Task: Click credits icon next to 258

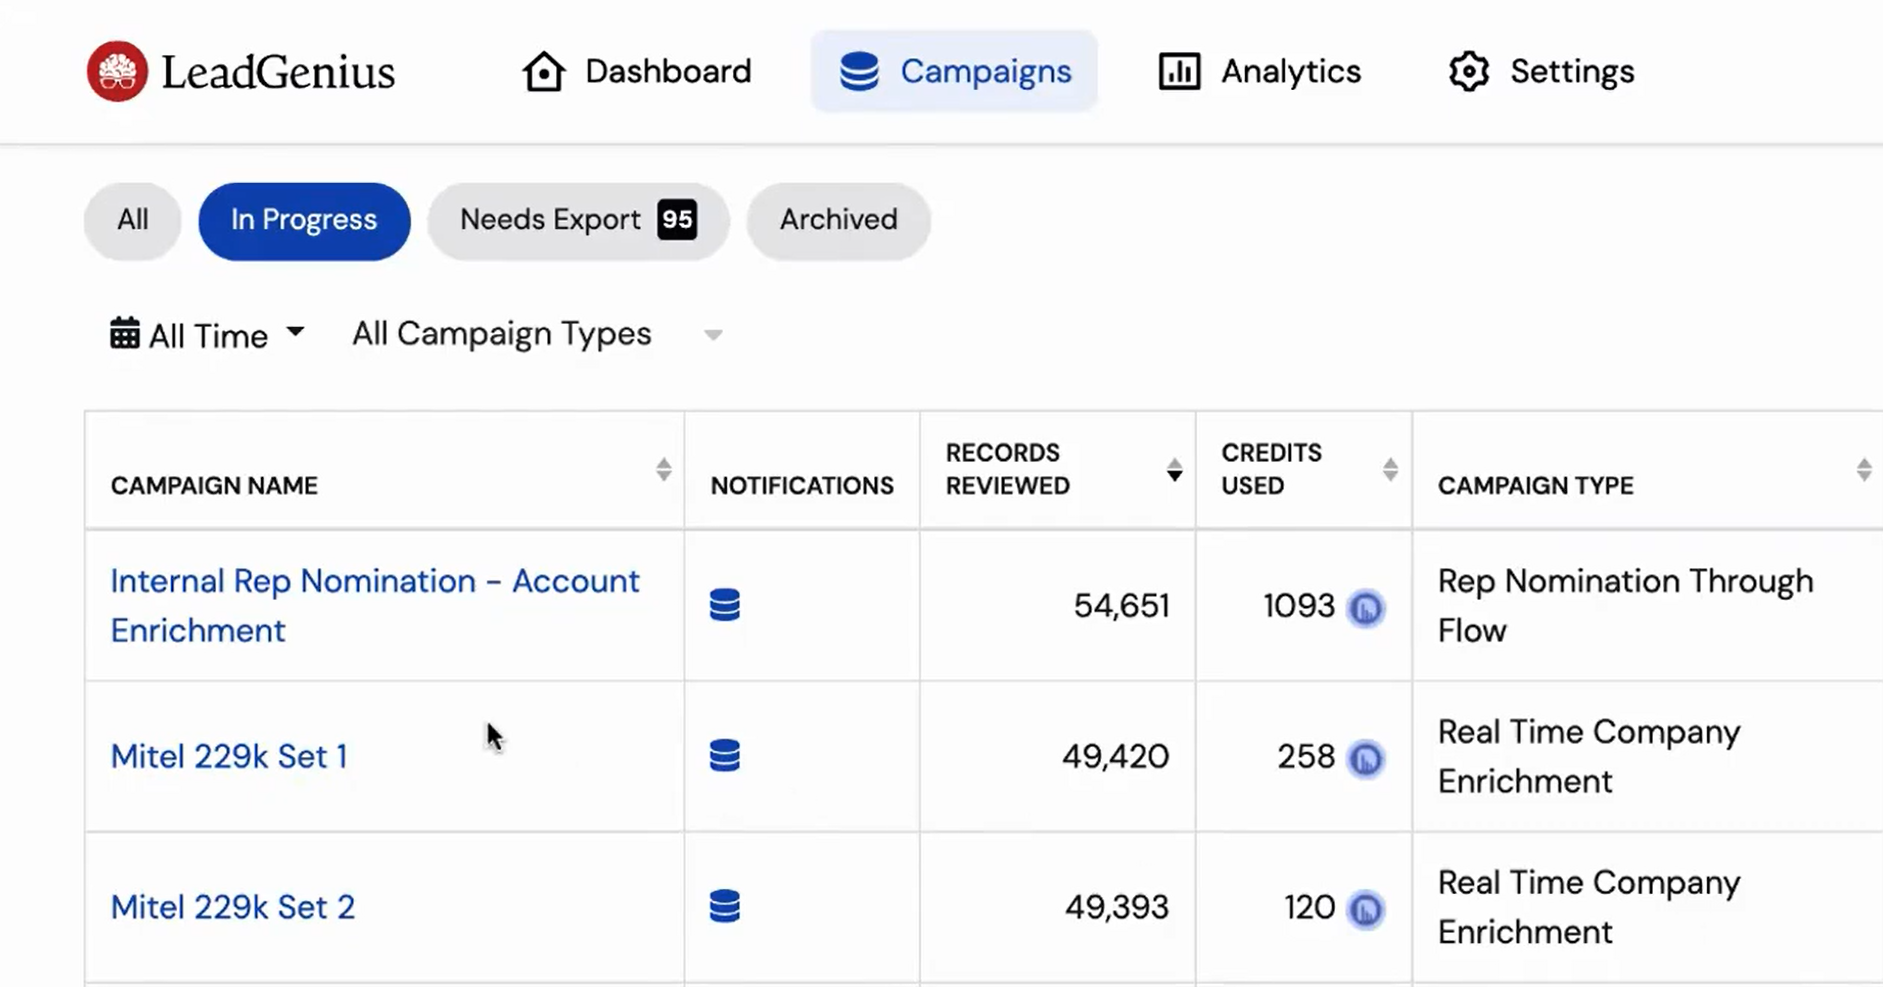Action: point(1366,759)
